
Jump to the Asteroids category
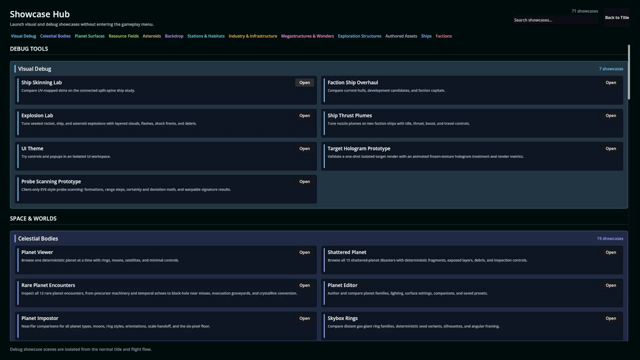coord(151,36)
